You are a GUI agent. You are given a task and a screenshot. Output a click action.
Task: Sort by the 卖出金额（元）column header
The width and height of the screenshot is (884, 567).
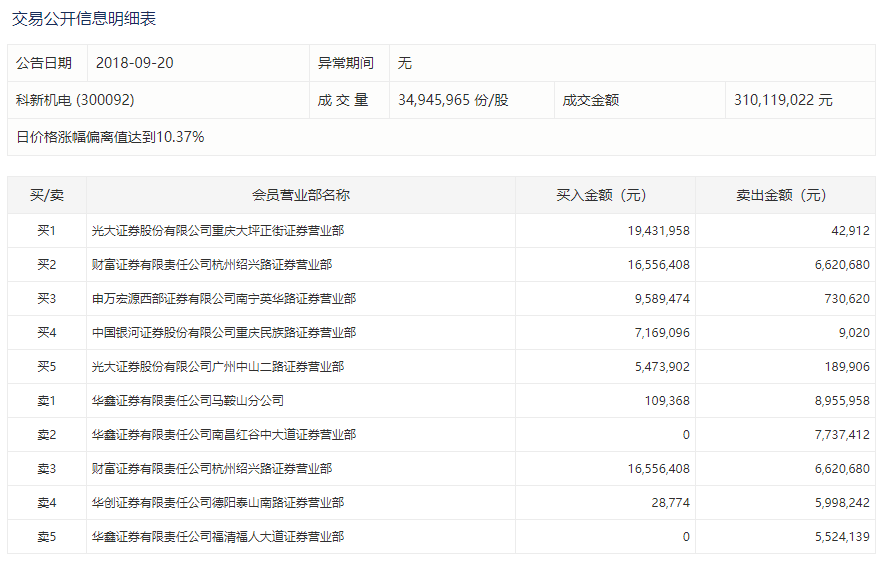(x=784, y=195)
